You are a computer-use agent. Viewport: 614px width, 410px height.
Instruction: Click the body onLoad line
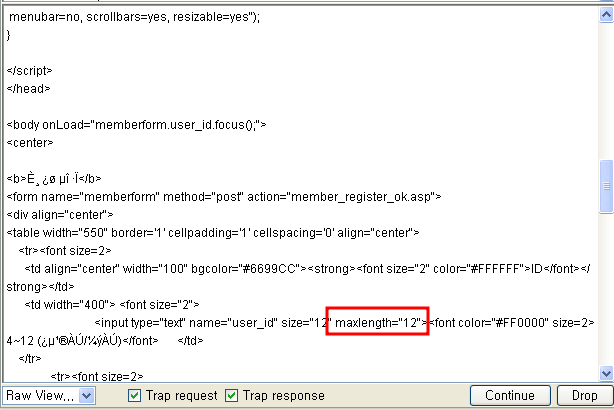pos(136,125)
